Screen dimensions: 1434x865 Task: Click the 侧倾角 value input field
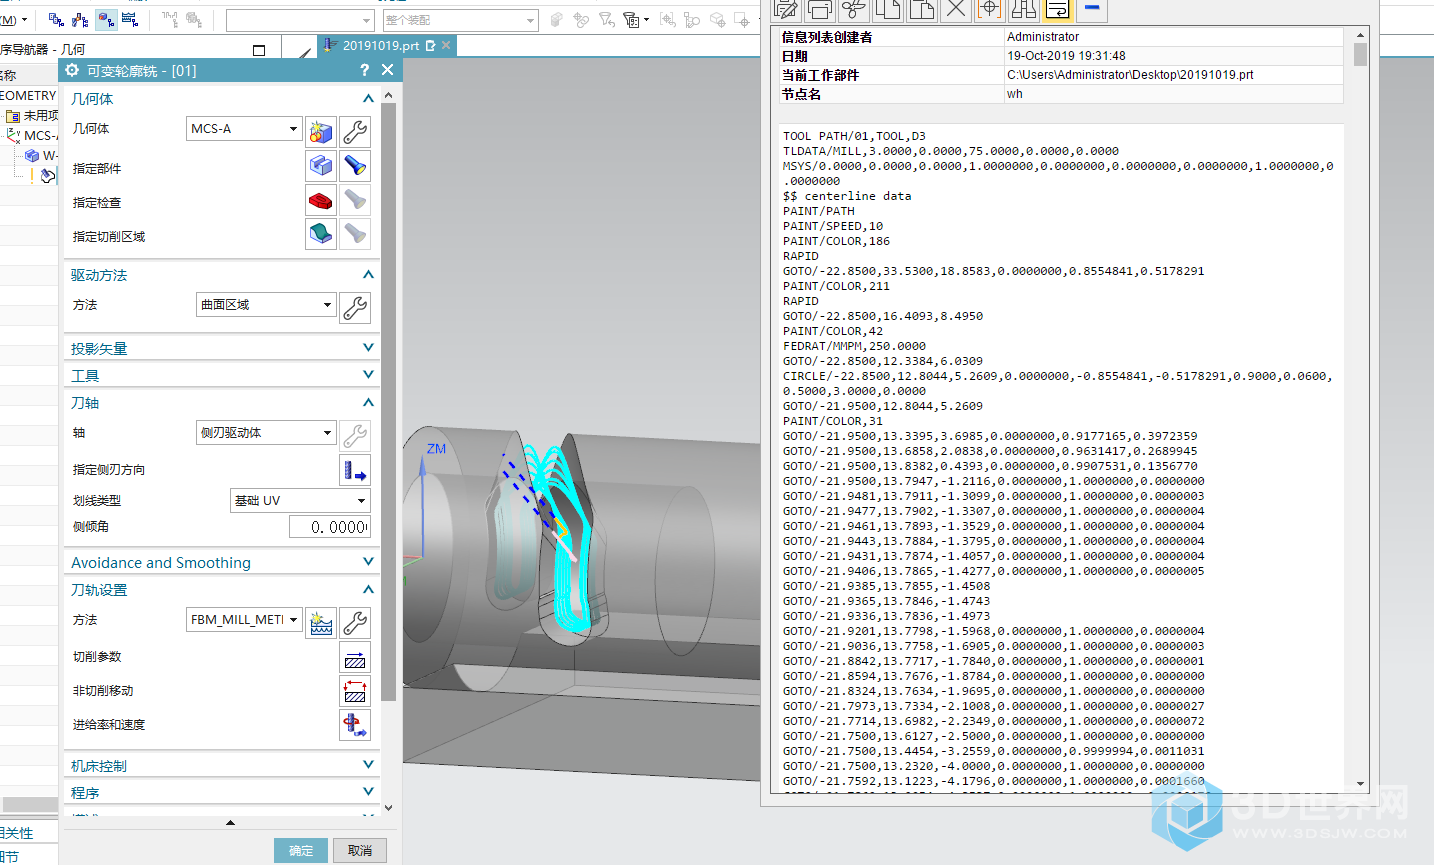pos(330,527)
